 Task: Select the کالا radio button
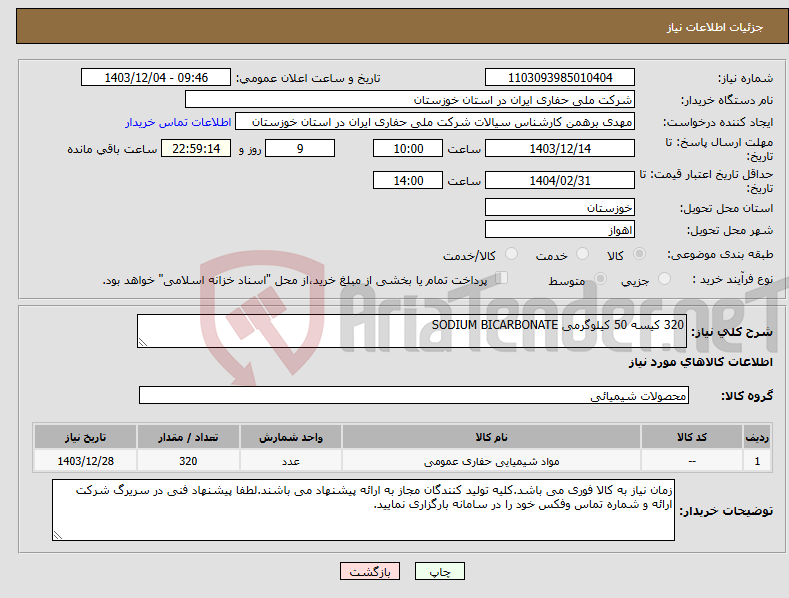[640, 254]
